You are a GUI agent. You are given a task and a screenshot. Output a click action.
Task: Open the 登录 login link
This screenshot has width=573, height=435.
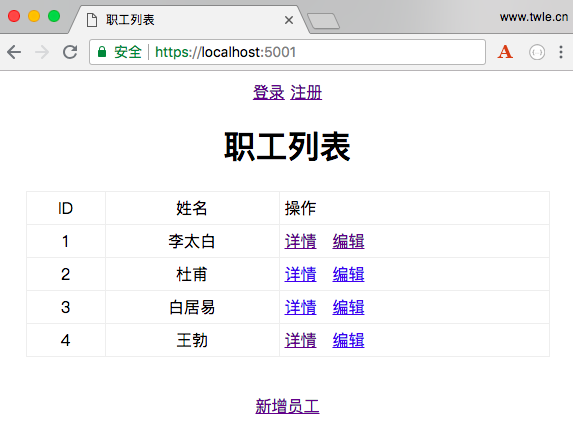point(269,92)
